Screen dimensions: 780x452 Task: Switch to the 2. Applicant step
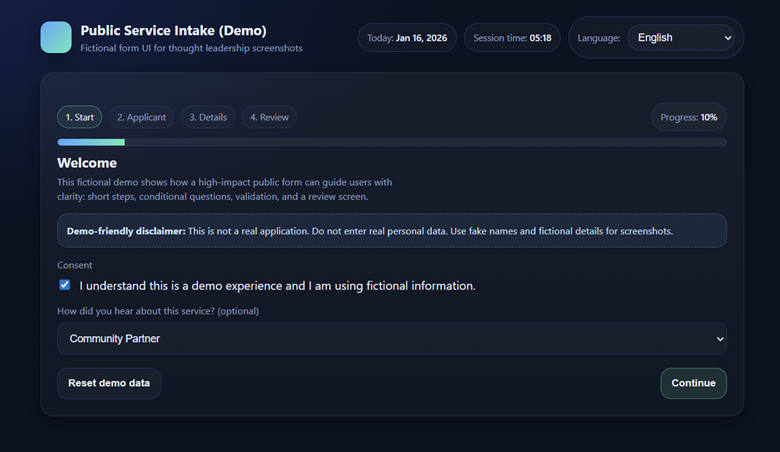141,117
